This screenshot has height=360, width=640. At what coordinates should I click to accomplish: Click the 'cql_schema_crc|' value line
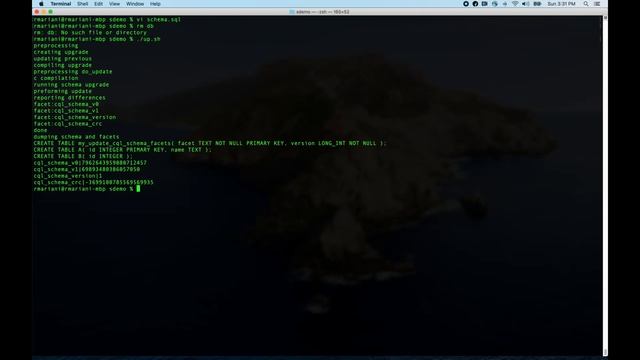(x=93, y=182)
